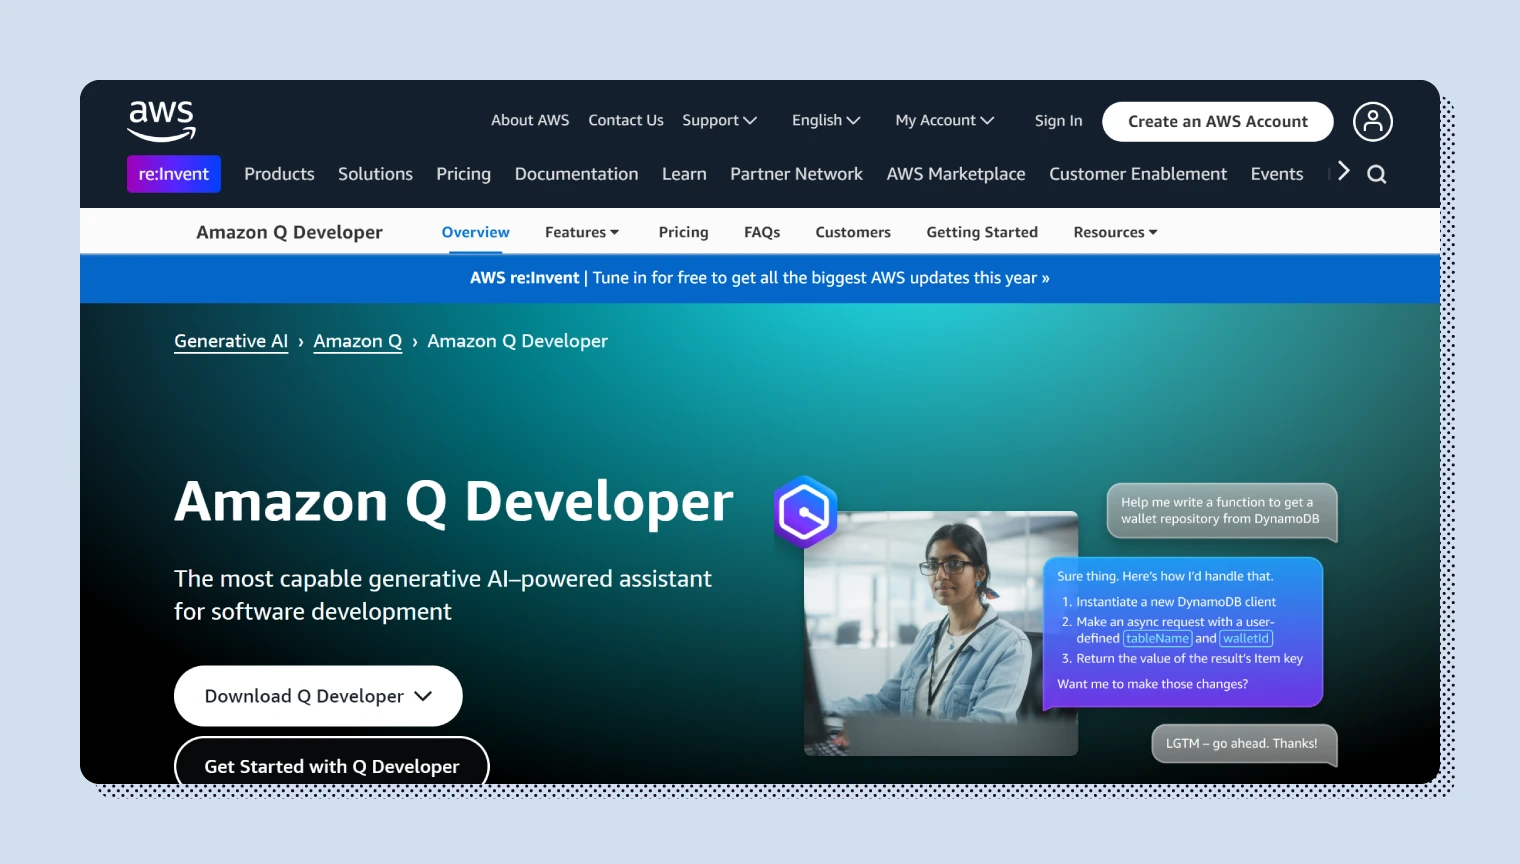Open the Events menu
Screen dimensions: 1520x864
1277,174
